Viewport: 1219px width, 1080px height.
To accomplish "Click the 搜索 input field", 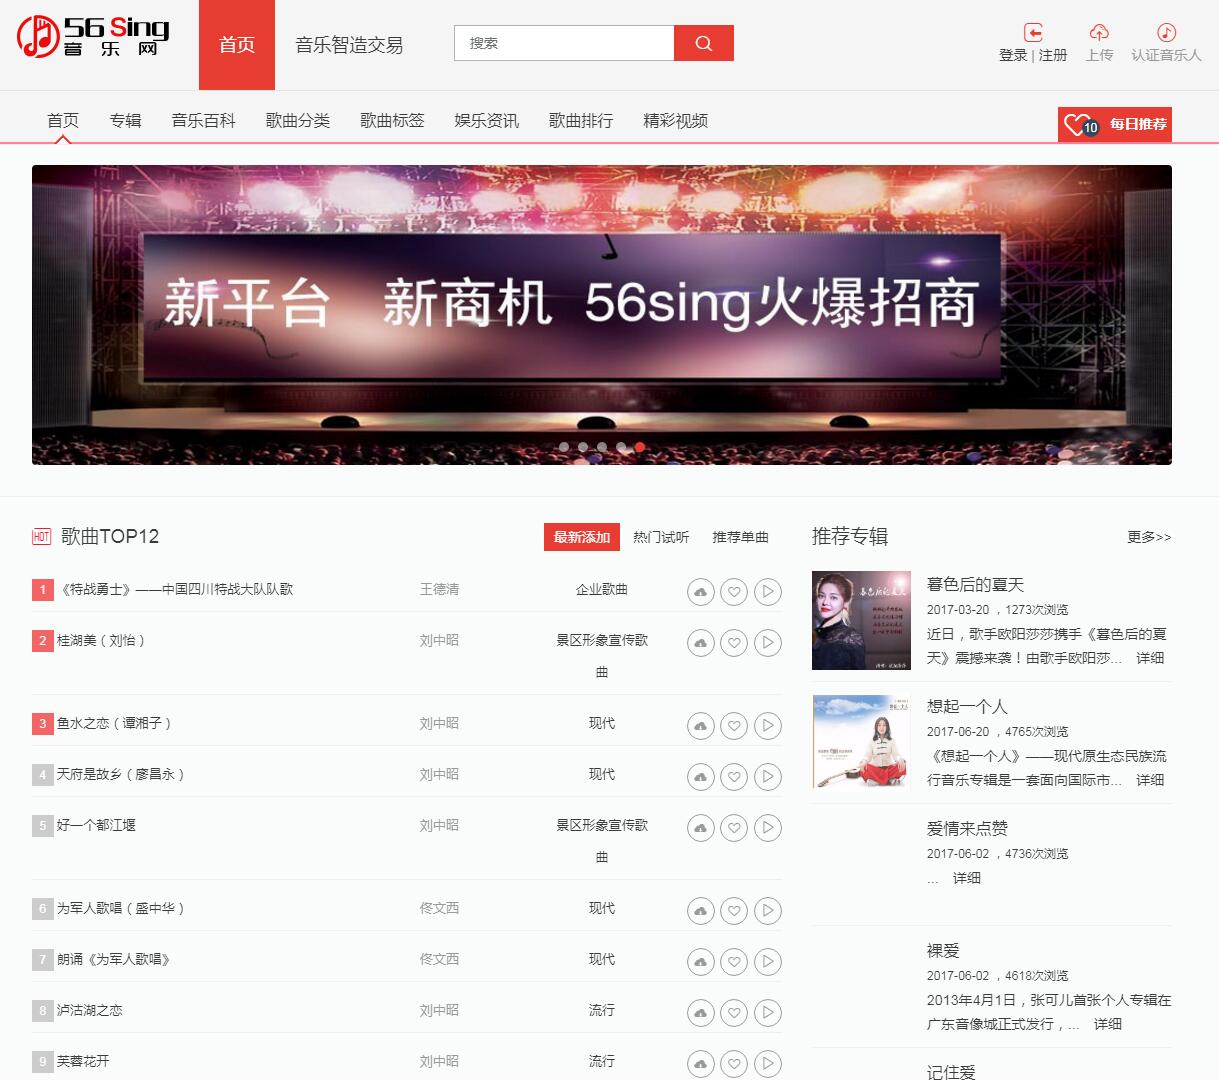I will point(564,43).
